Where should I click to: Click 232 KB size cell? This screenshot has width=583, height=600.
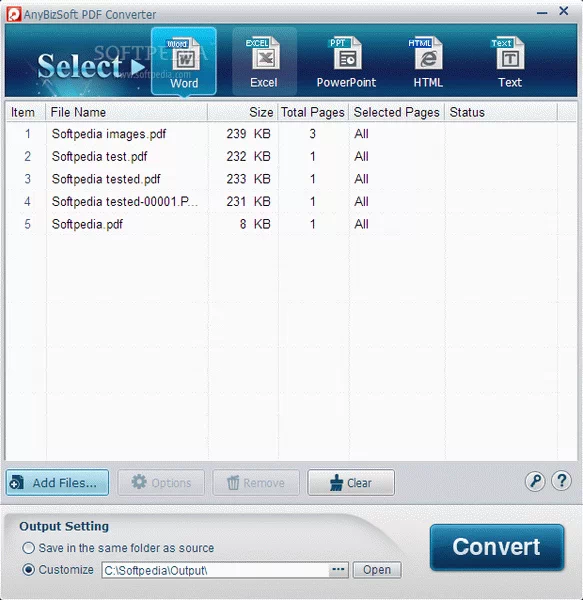248,157
